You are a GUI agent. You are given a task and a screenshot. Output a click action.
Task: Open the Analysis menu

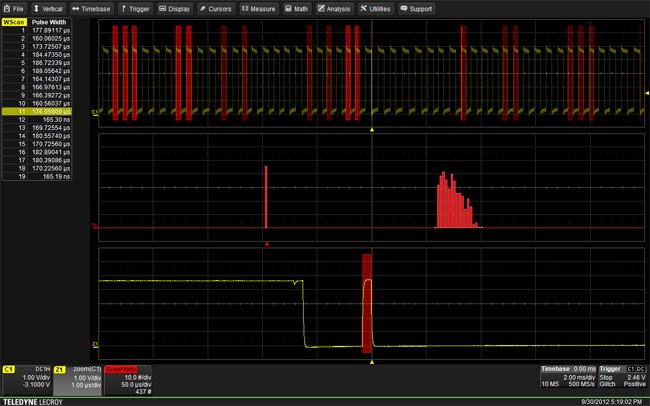pyautogui.click(x=335, y=8)
